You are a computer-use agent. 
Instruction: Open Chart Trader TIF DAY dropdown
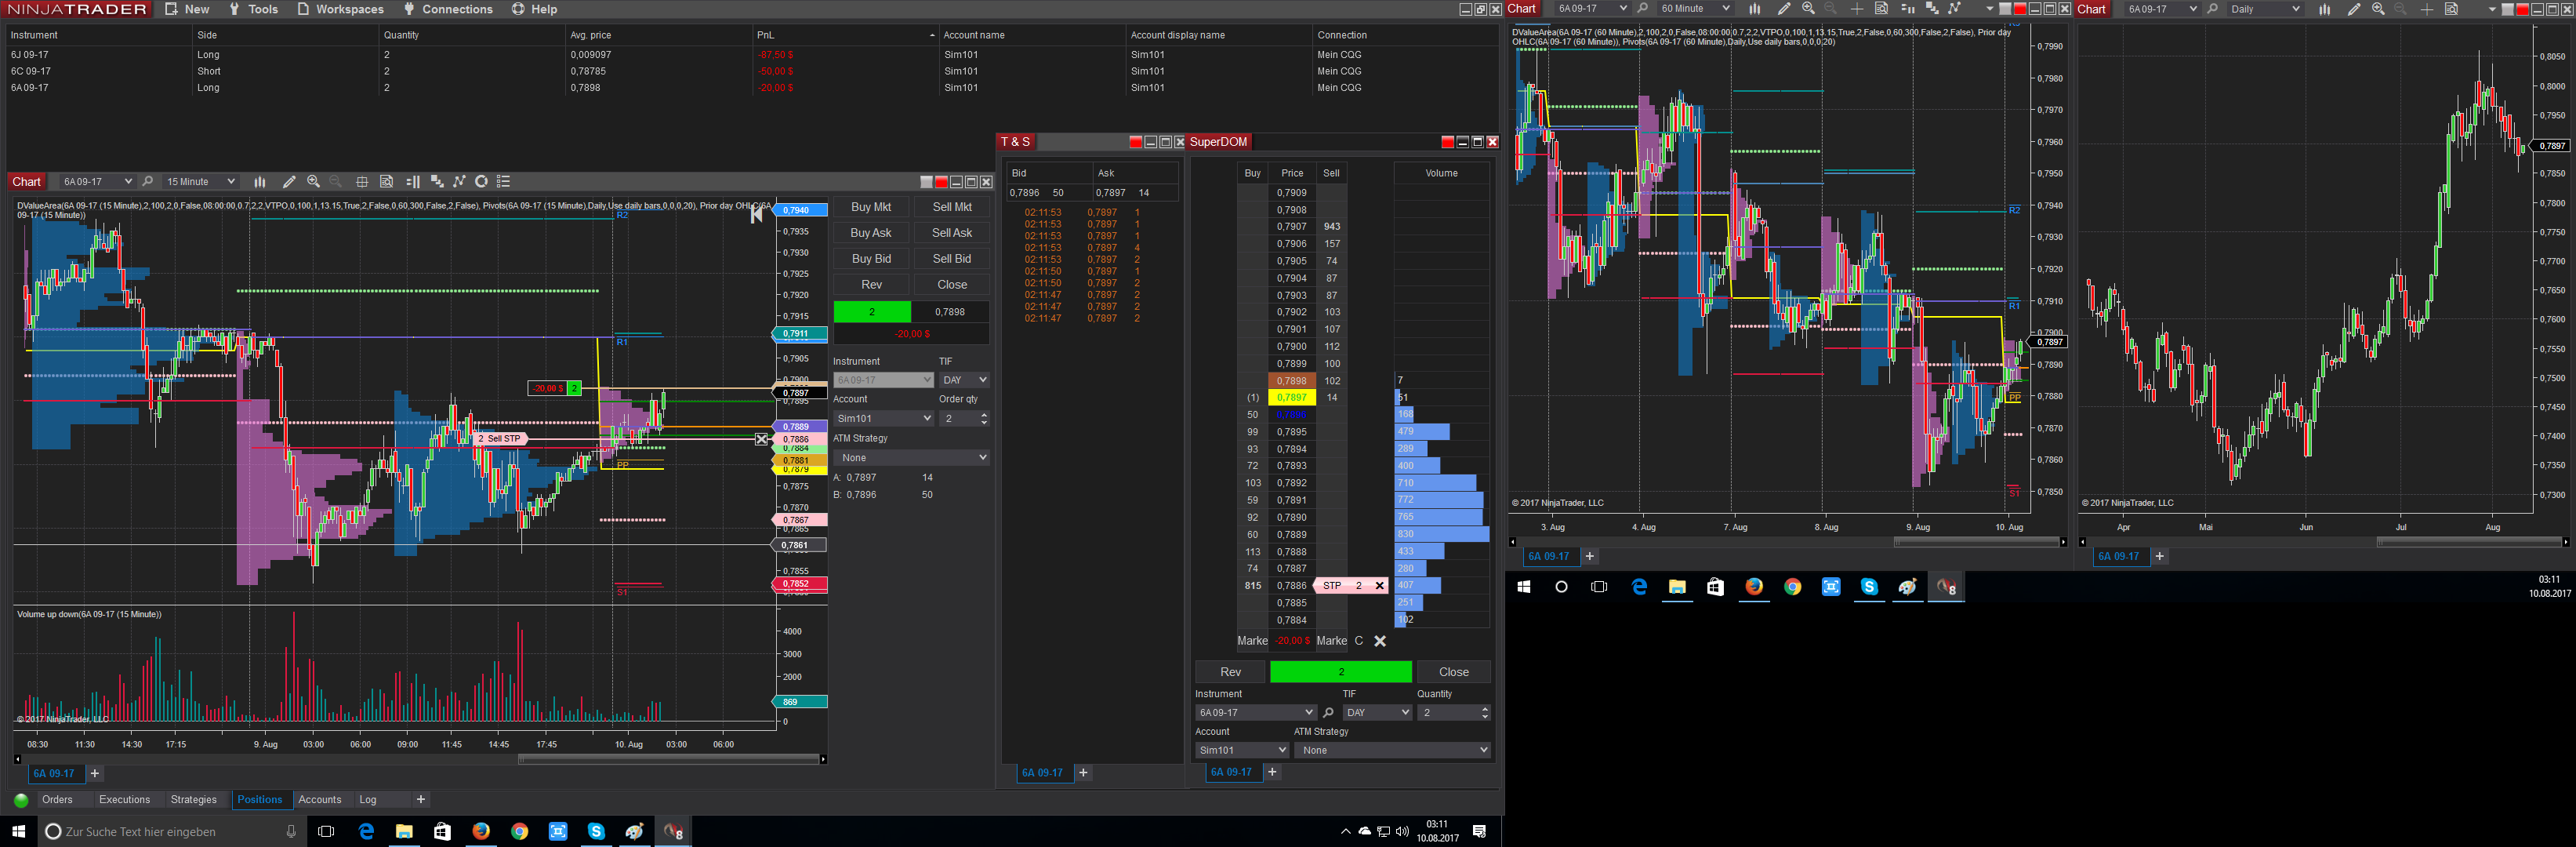coord(964,380)
